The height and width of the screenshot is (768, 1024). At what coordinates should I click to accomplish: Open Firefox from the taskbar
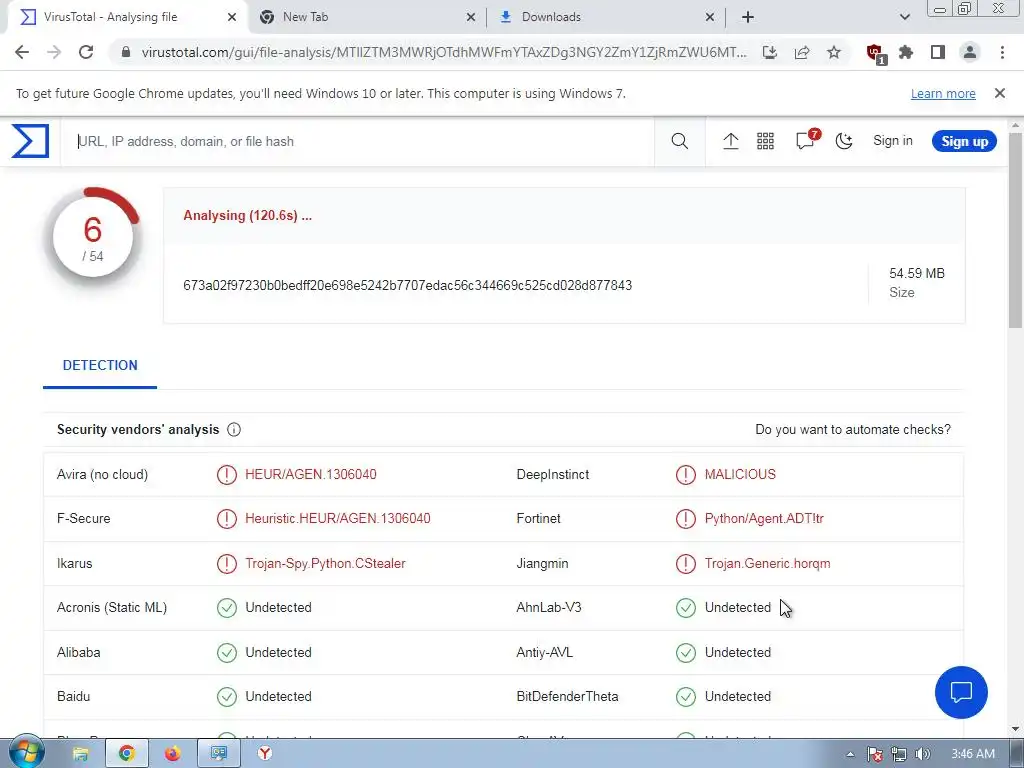point(172,754)
